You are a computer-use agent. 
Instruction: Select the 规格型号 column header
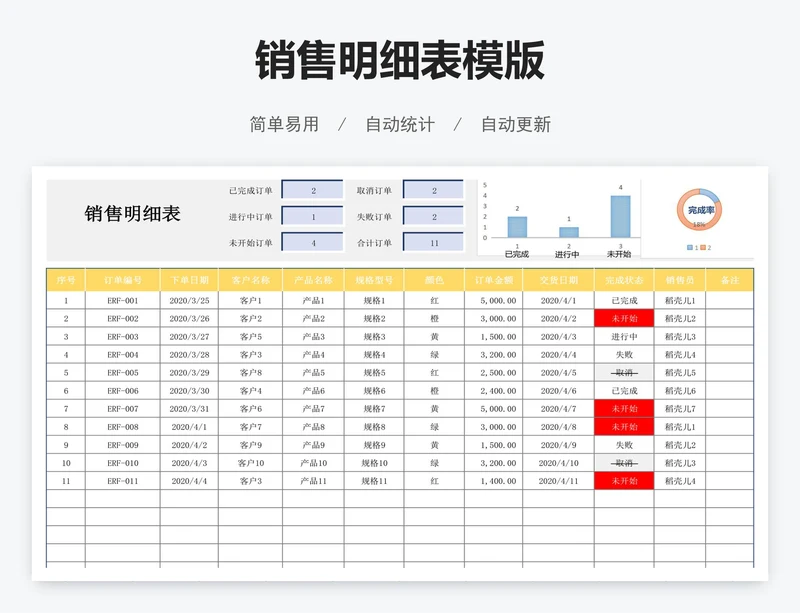pos(374,280)
